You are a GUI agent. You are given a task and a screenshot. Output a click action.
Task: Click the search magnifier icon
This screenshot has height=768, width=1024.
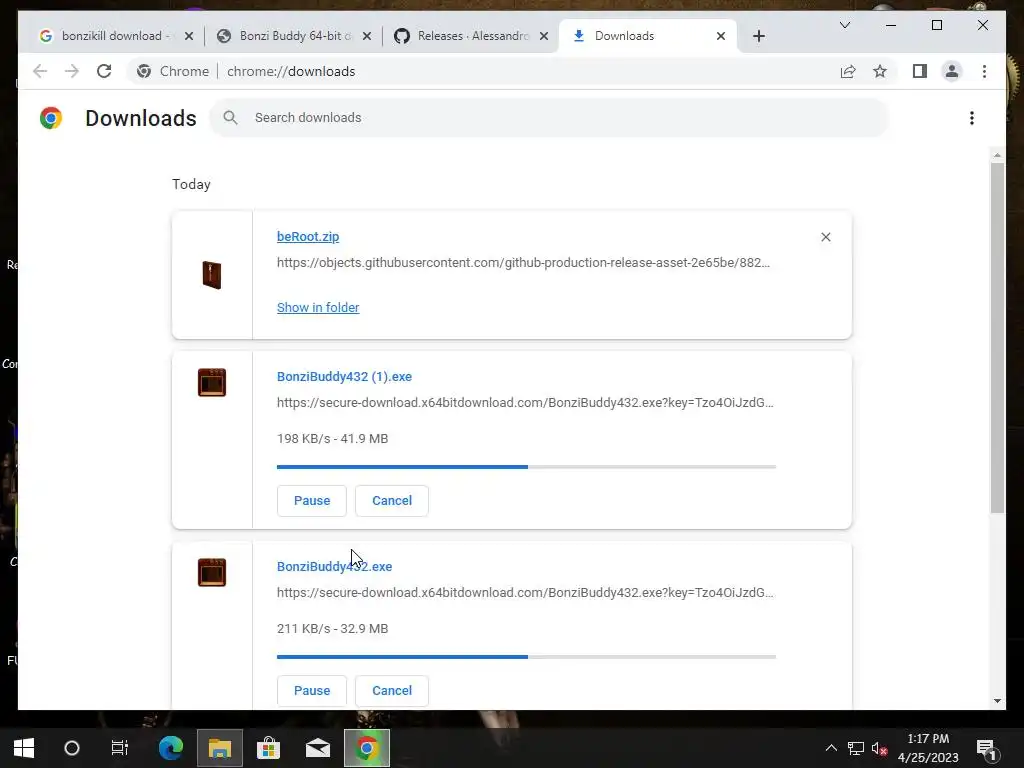(x=230, y=118)
